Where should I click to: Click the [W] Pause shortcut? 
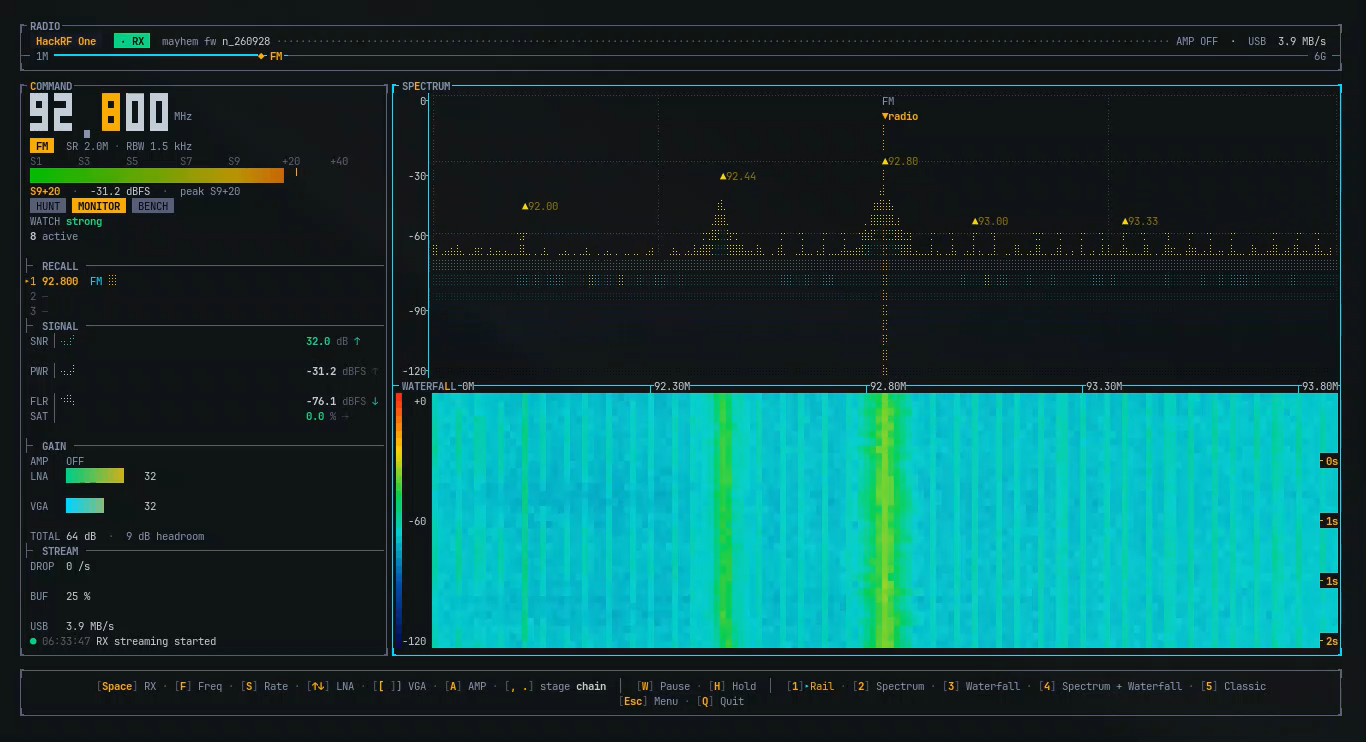tap(663, 686)
